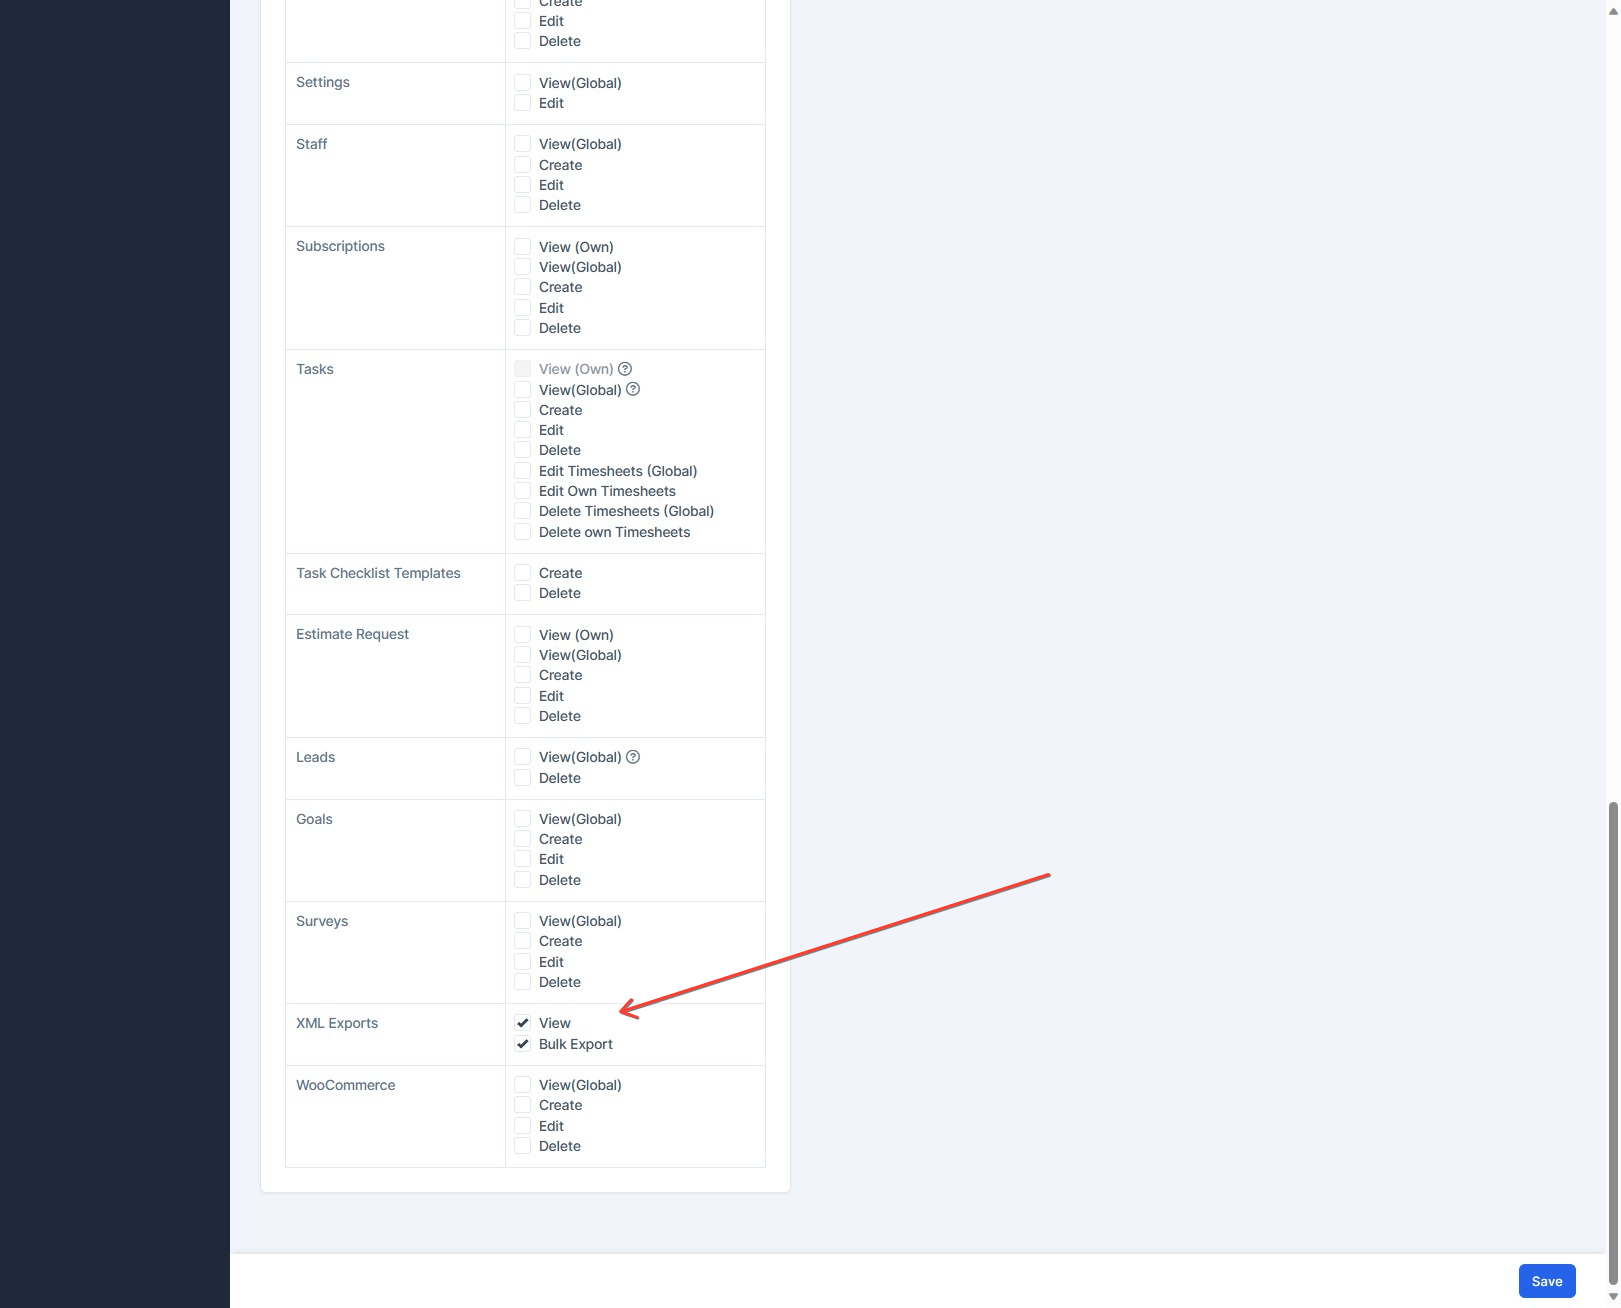1621x1308 pixels.
Task: Enable WooCommerce Create permission
Action: (522, 1105)
